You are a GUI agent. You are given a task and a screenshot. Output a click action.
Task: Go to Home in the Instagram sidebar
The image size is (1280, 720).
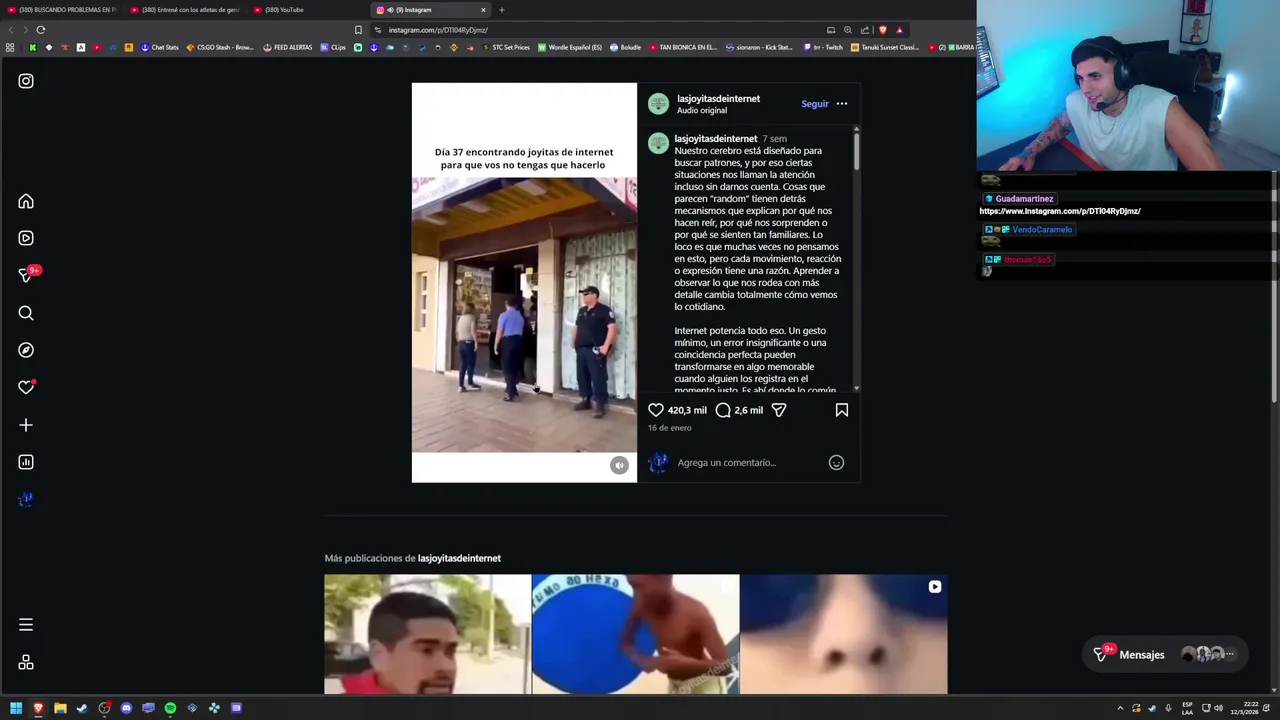[x=26, y=201]
